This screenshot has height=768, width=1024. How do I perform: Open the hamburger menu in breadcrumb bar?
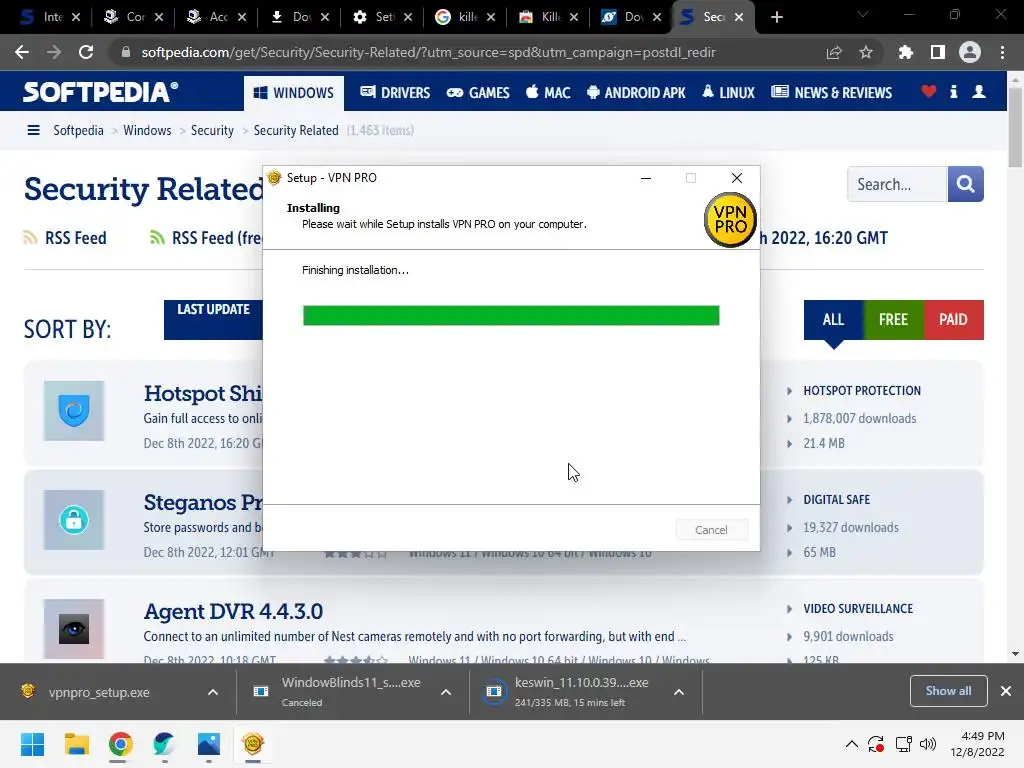[33, 130]
